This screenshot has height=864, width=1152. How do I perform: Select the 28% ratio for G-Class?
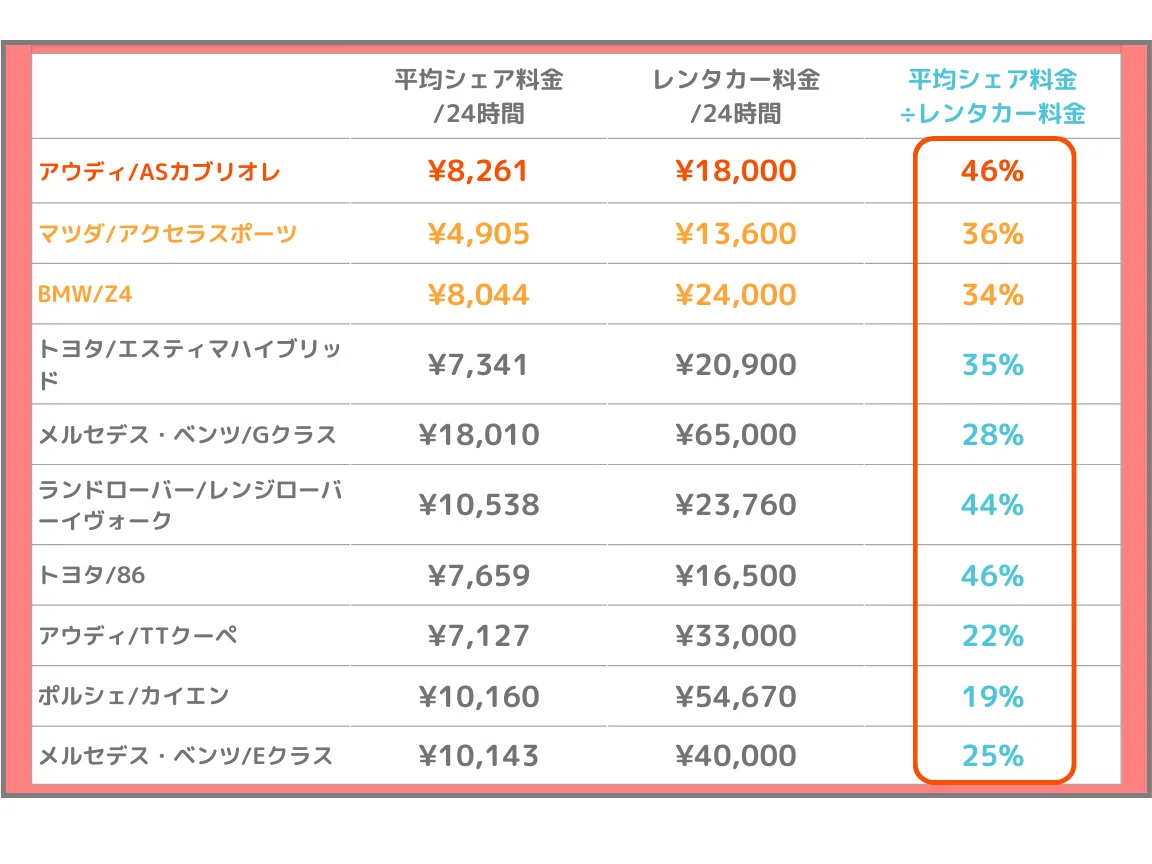coord(993,434)
